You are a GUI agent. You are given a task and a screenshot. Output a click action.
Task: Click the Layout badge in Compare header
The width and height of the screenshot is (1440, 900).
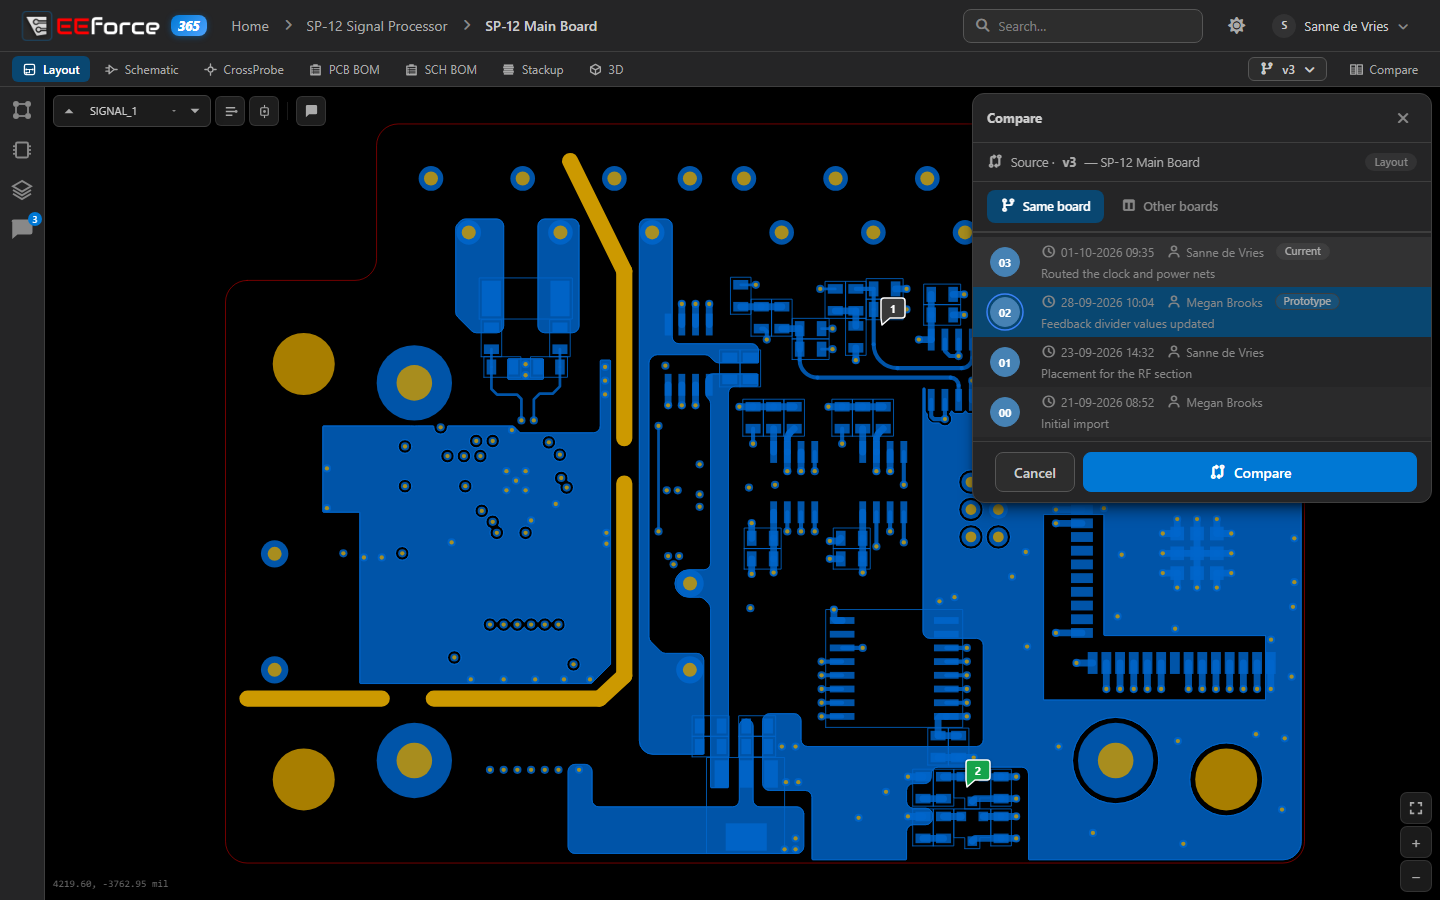click(x=1391, y=162)
